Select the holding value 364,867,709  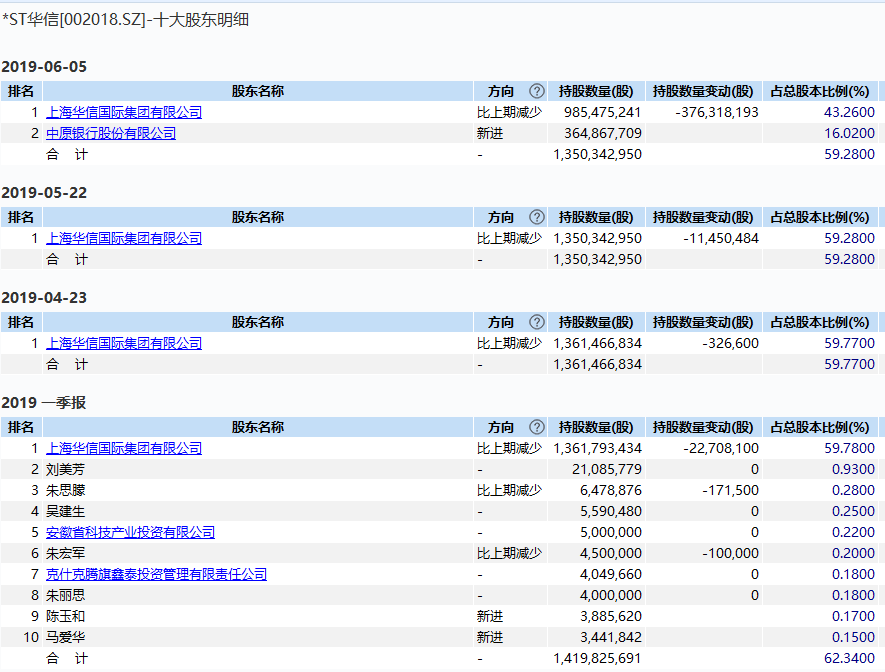(602, 133)
